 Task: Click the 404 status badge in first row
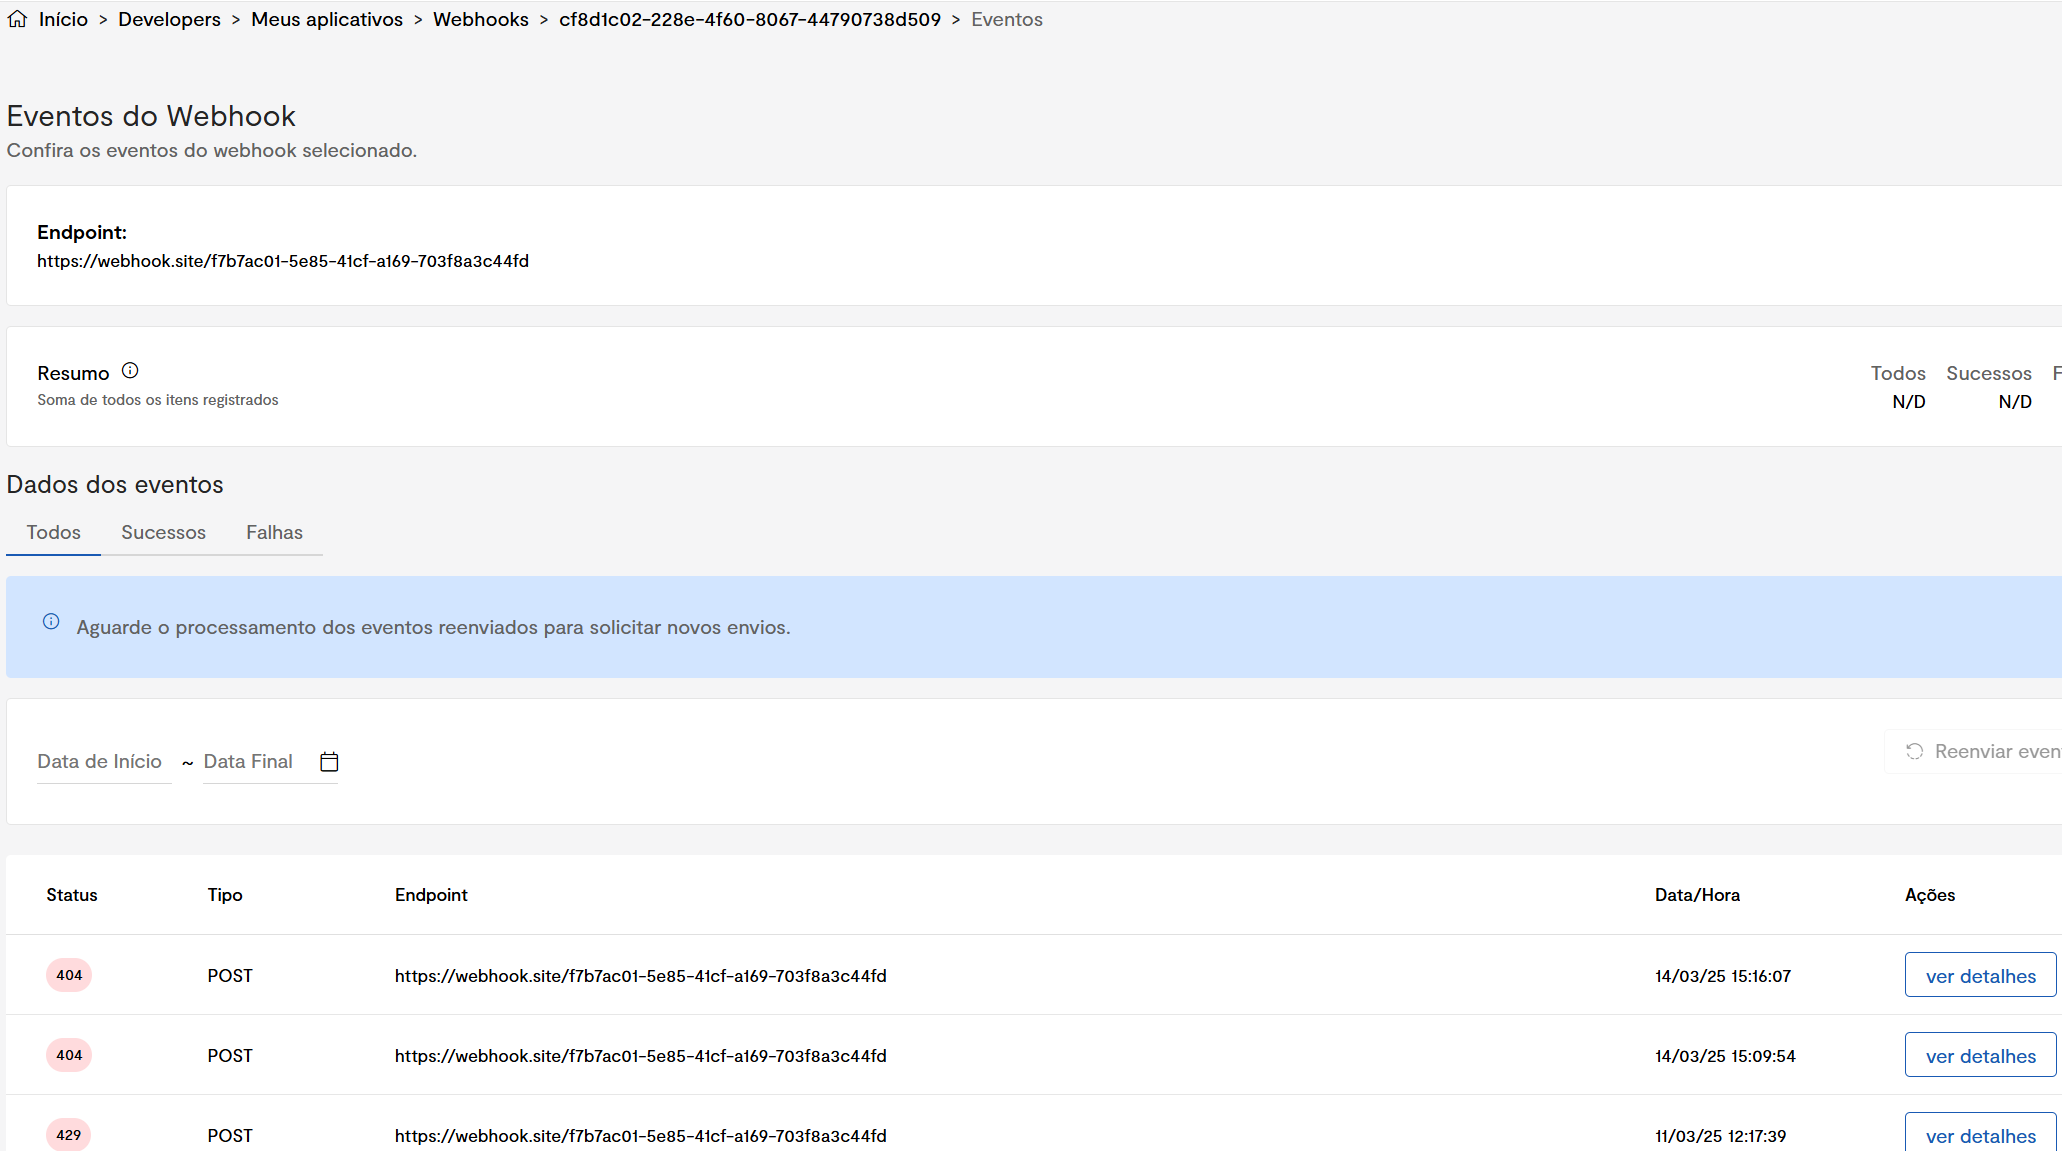click(69, 975)
